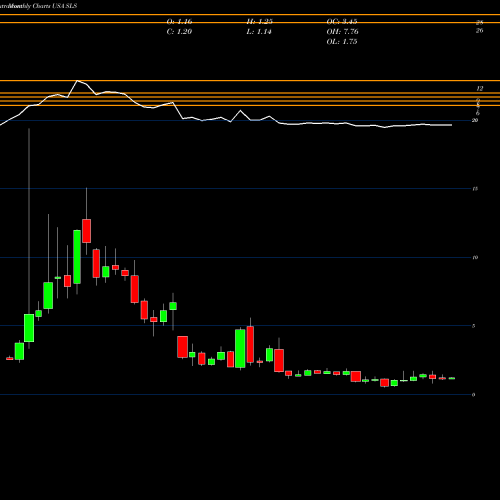Click the "OL: 1.75" reading
500x500 pixels.
[x=342, y=42]
